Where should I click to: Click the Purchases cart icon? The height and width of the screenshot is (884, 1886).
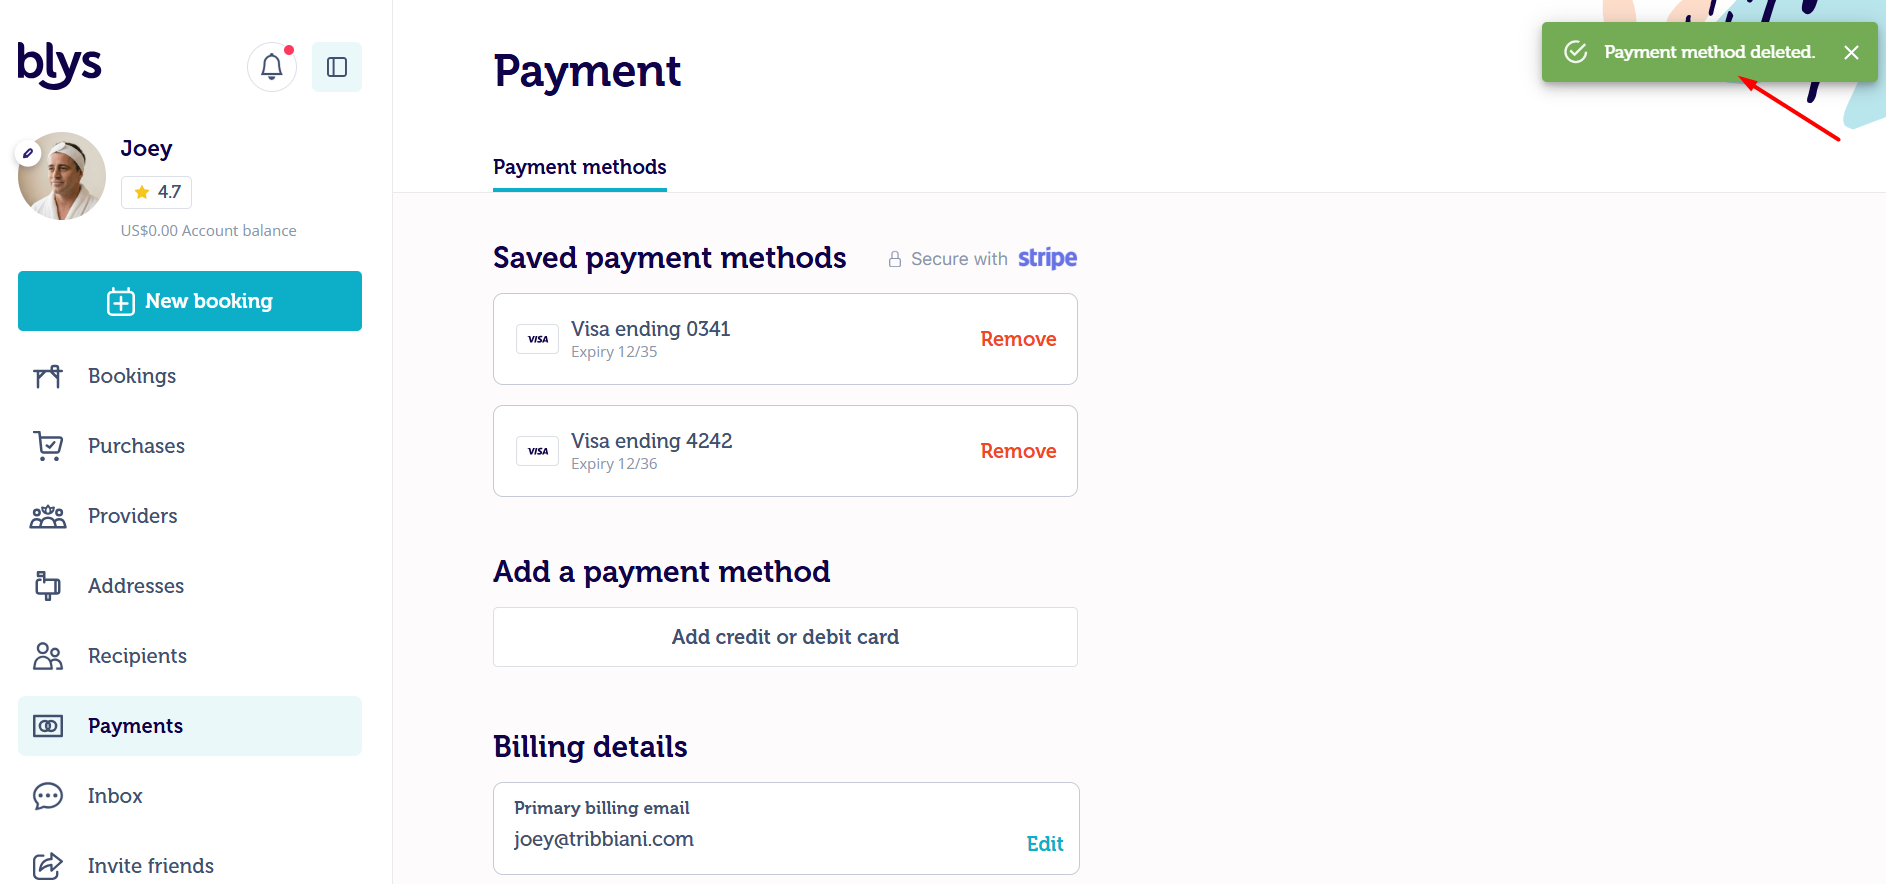pos(48,446)
